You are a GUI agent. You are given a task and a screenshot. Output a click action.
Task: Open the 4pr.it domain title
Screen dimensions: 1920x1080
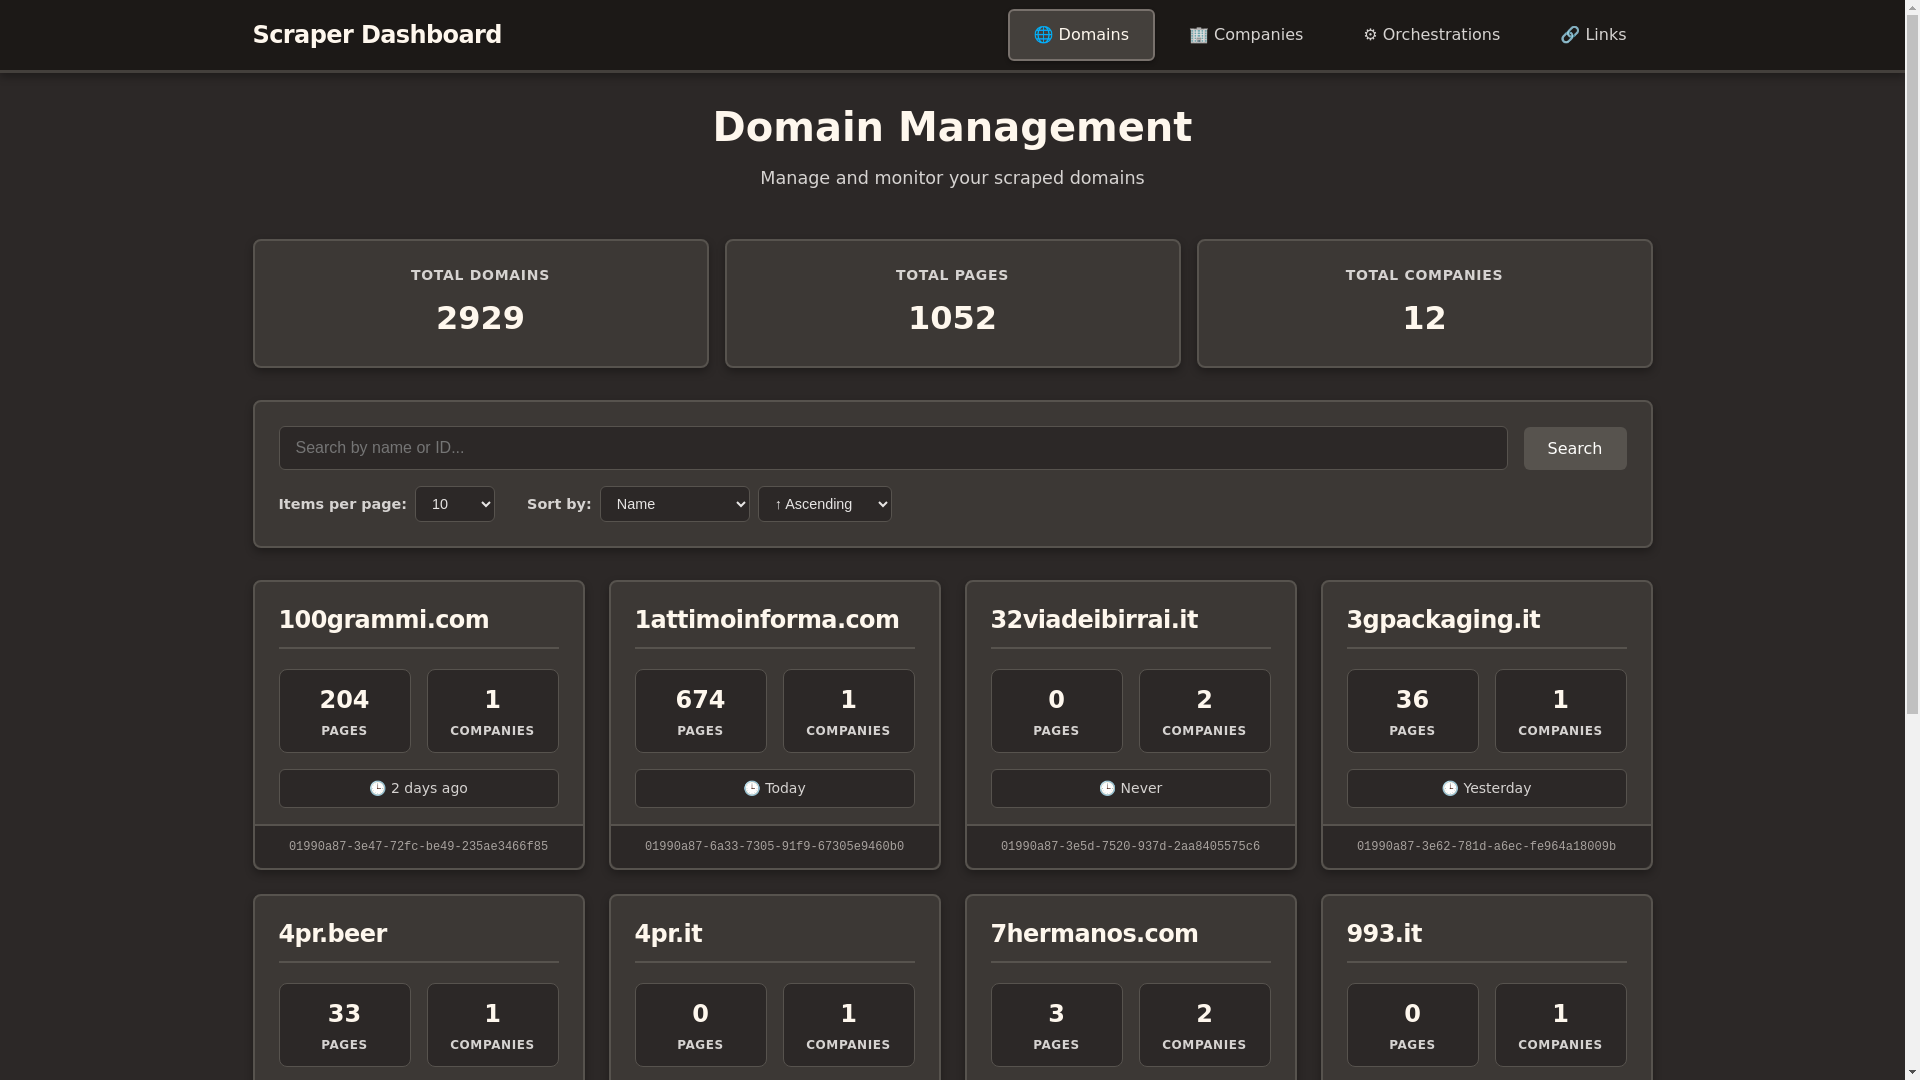668,934
